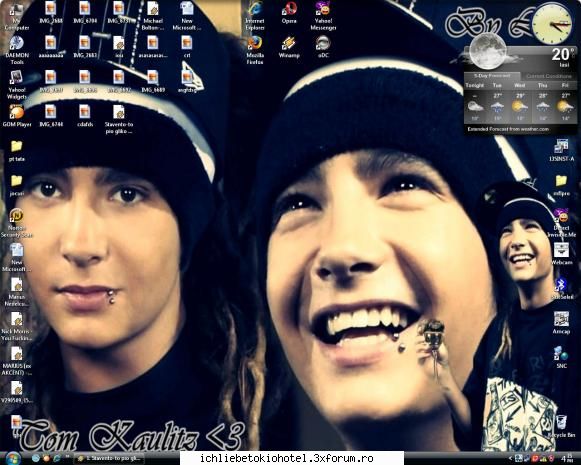
Task: Open the Webcam shortcut icon
Action: [x=562, y=254]
